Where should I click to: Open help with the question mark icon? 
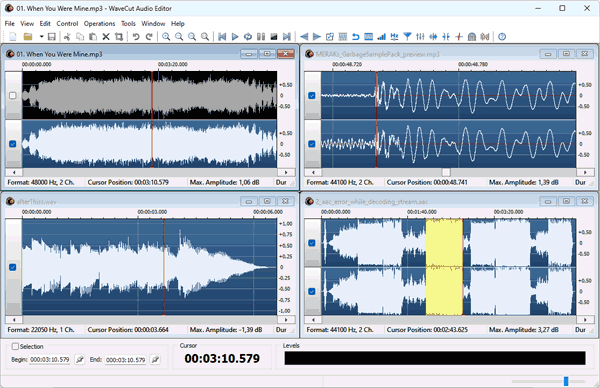pos(502,37)
